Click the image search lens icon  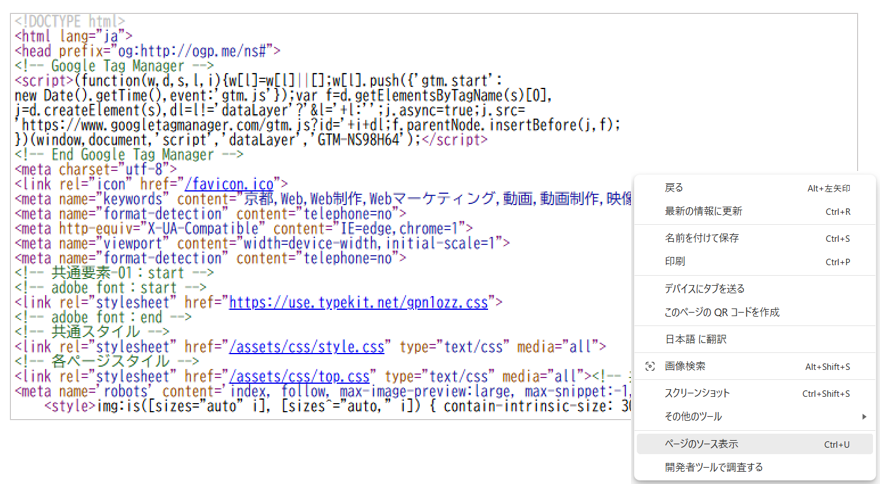[650, 367]
